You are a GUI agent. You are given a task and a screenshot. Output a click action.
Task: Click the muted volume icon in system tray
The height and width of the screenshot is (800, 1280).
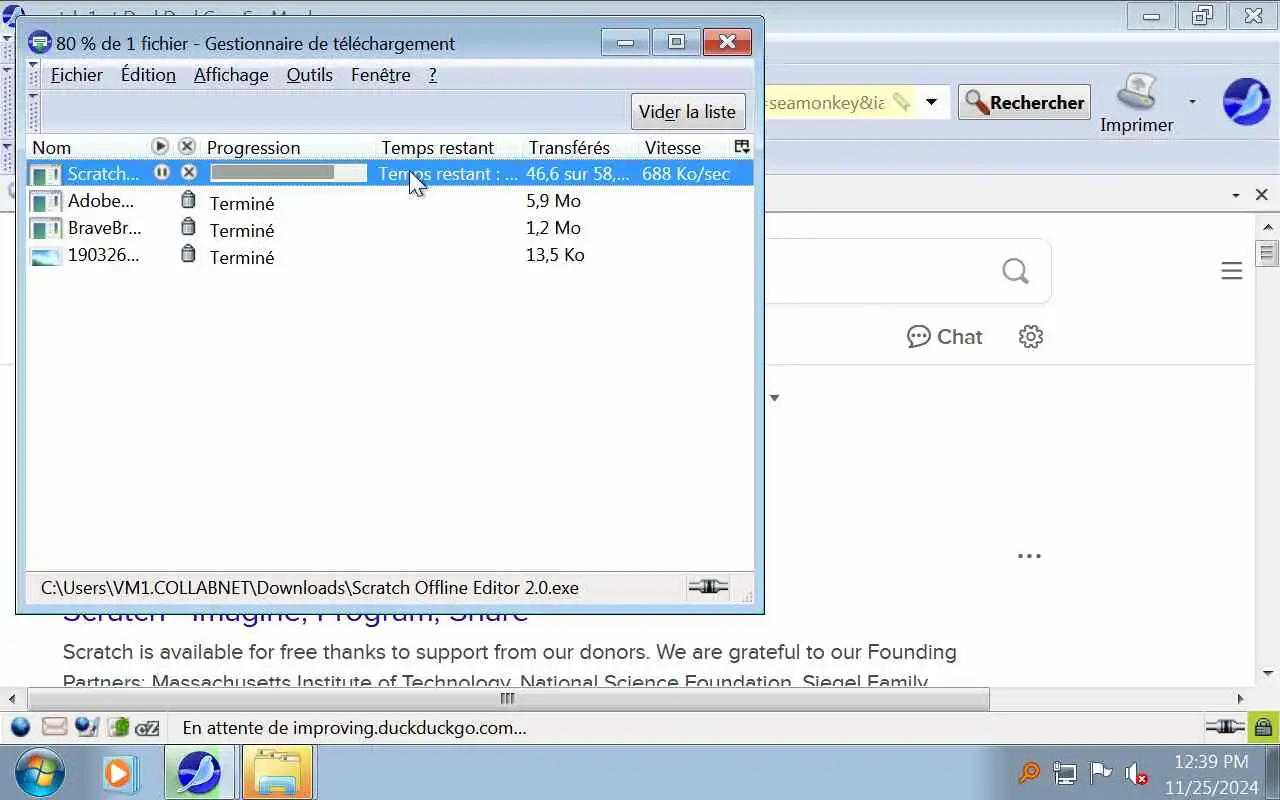click(x=1135, y=773)
